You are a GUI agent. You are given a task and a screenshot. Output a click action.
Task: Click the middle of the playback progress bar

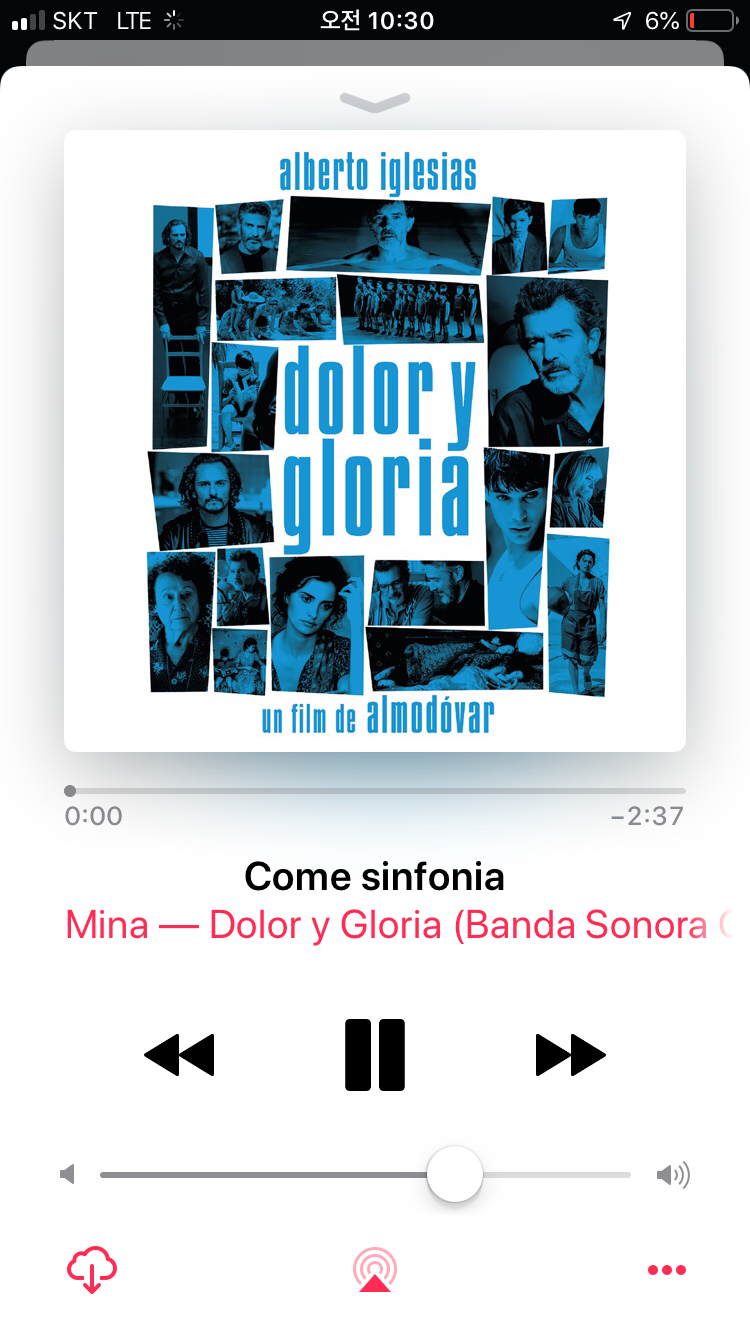pos(375,791)
